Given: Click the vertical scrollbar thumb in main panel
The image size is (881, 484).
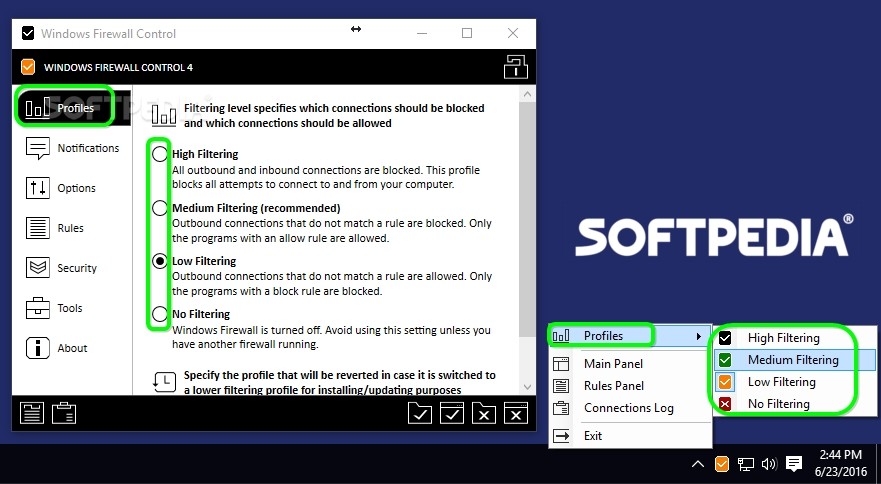Looking at the screenshot, I should click(x=527, y=219).
